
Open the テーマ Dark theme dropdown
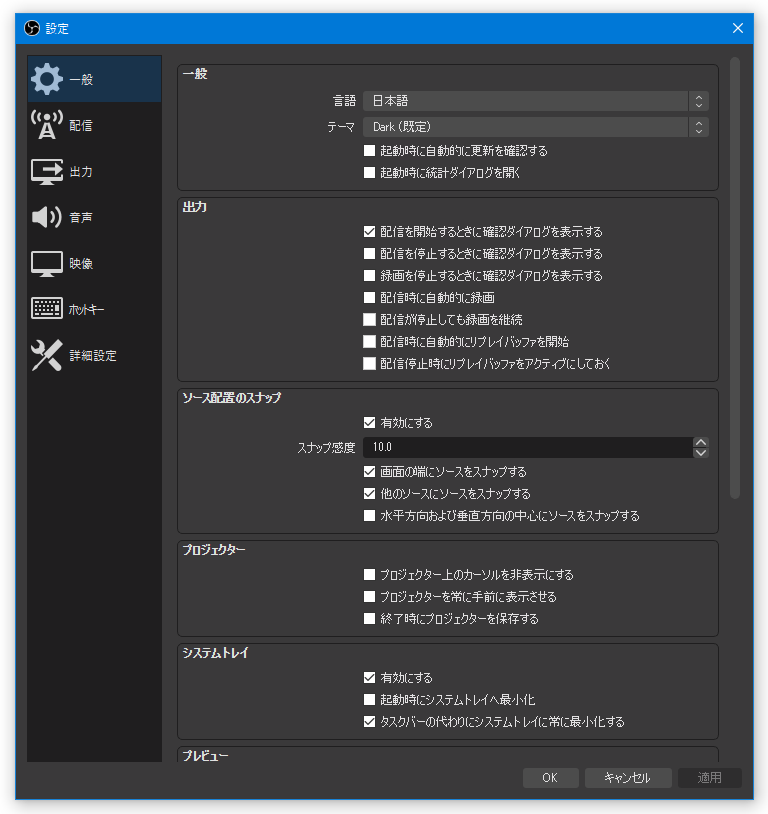pyautogui.click(x=535, y=127)
